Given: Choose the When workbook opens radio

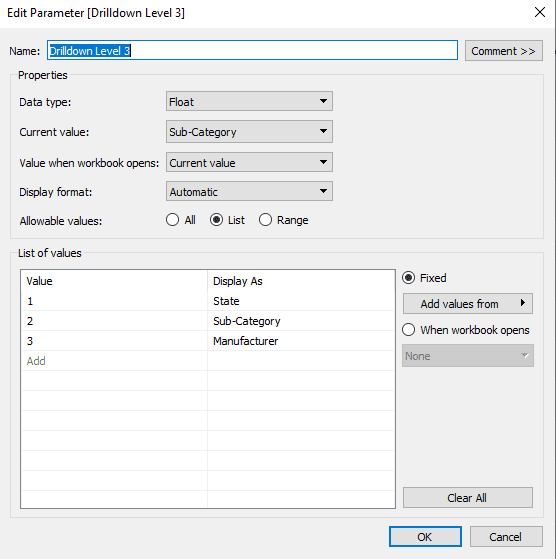Looking at the screenshot, I should point(465,330).
